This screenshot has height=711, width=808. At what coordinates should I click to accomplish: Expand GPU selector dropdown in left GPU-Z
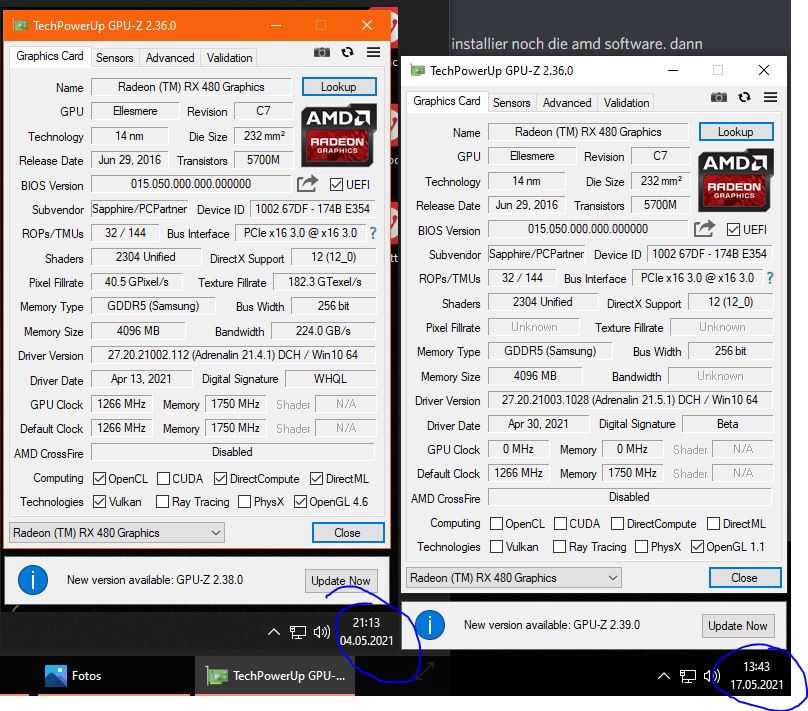tap(116, 533)
